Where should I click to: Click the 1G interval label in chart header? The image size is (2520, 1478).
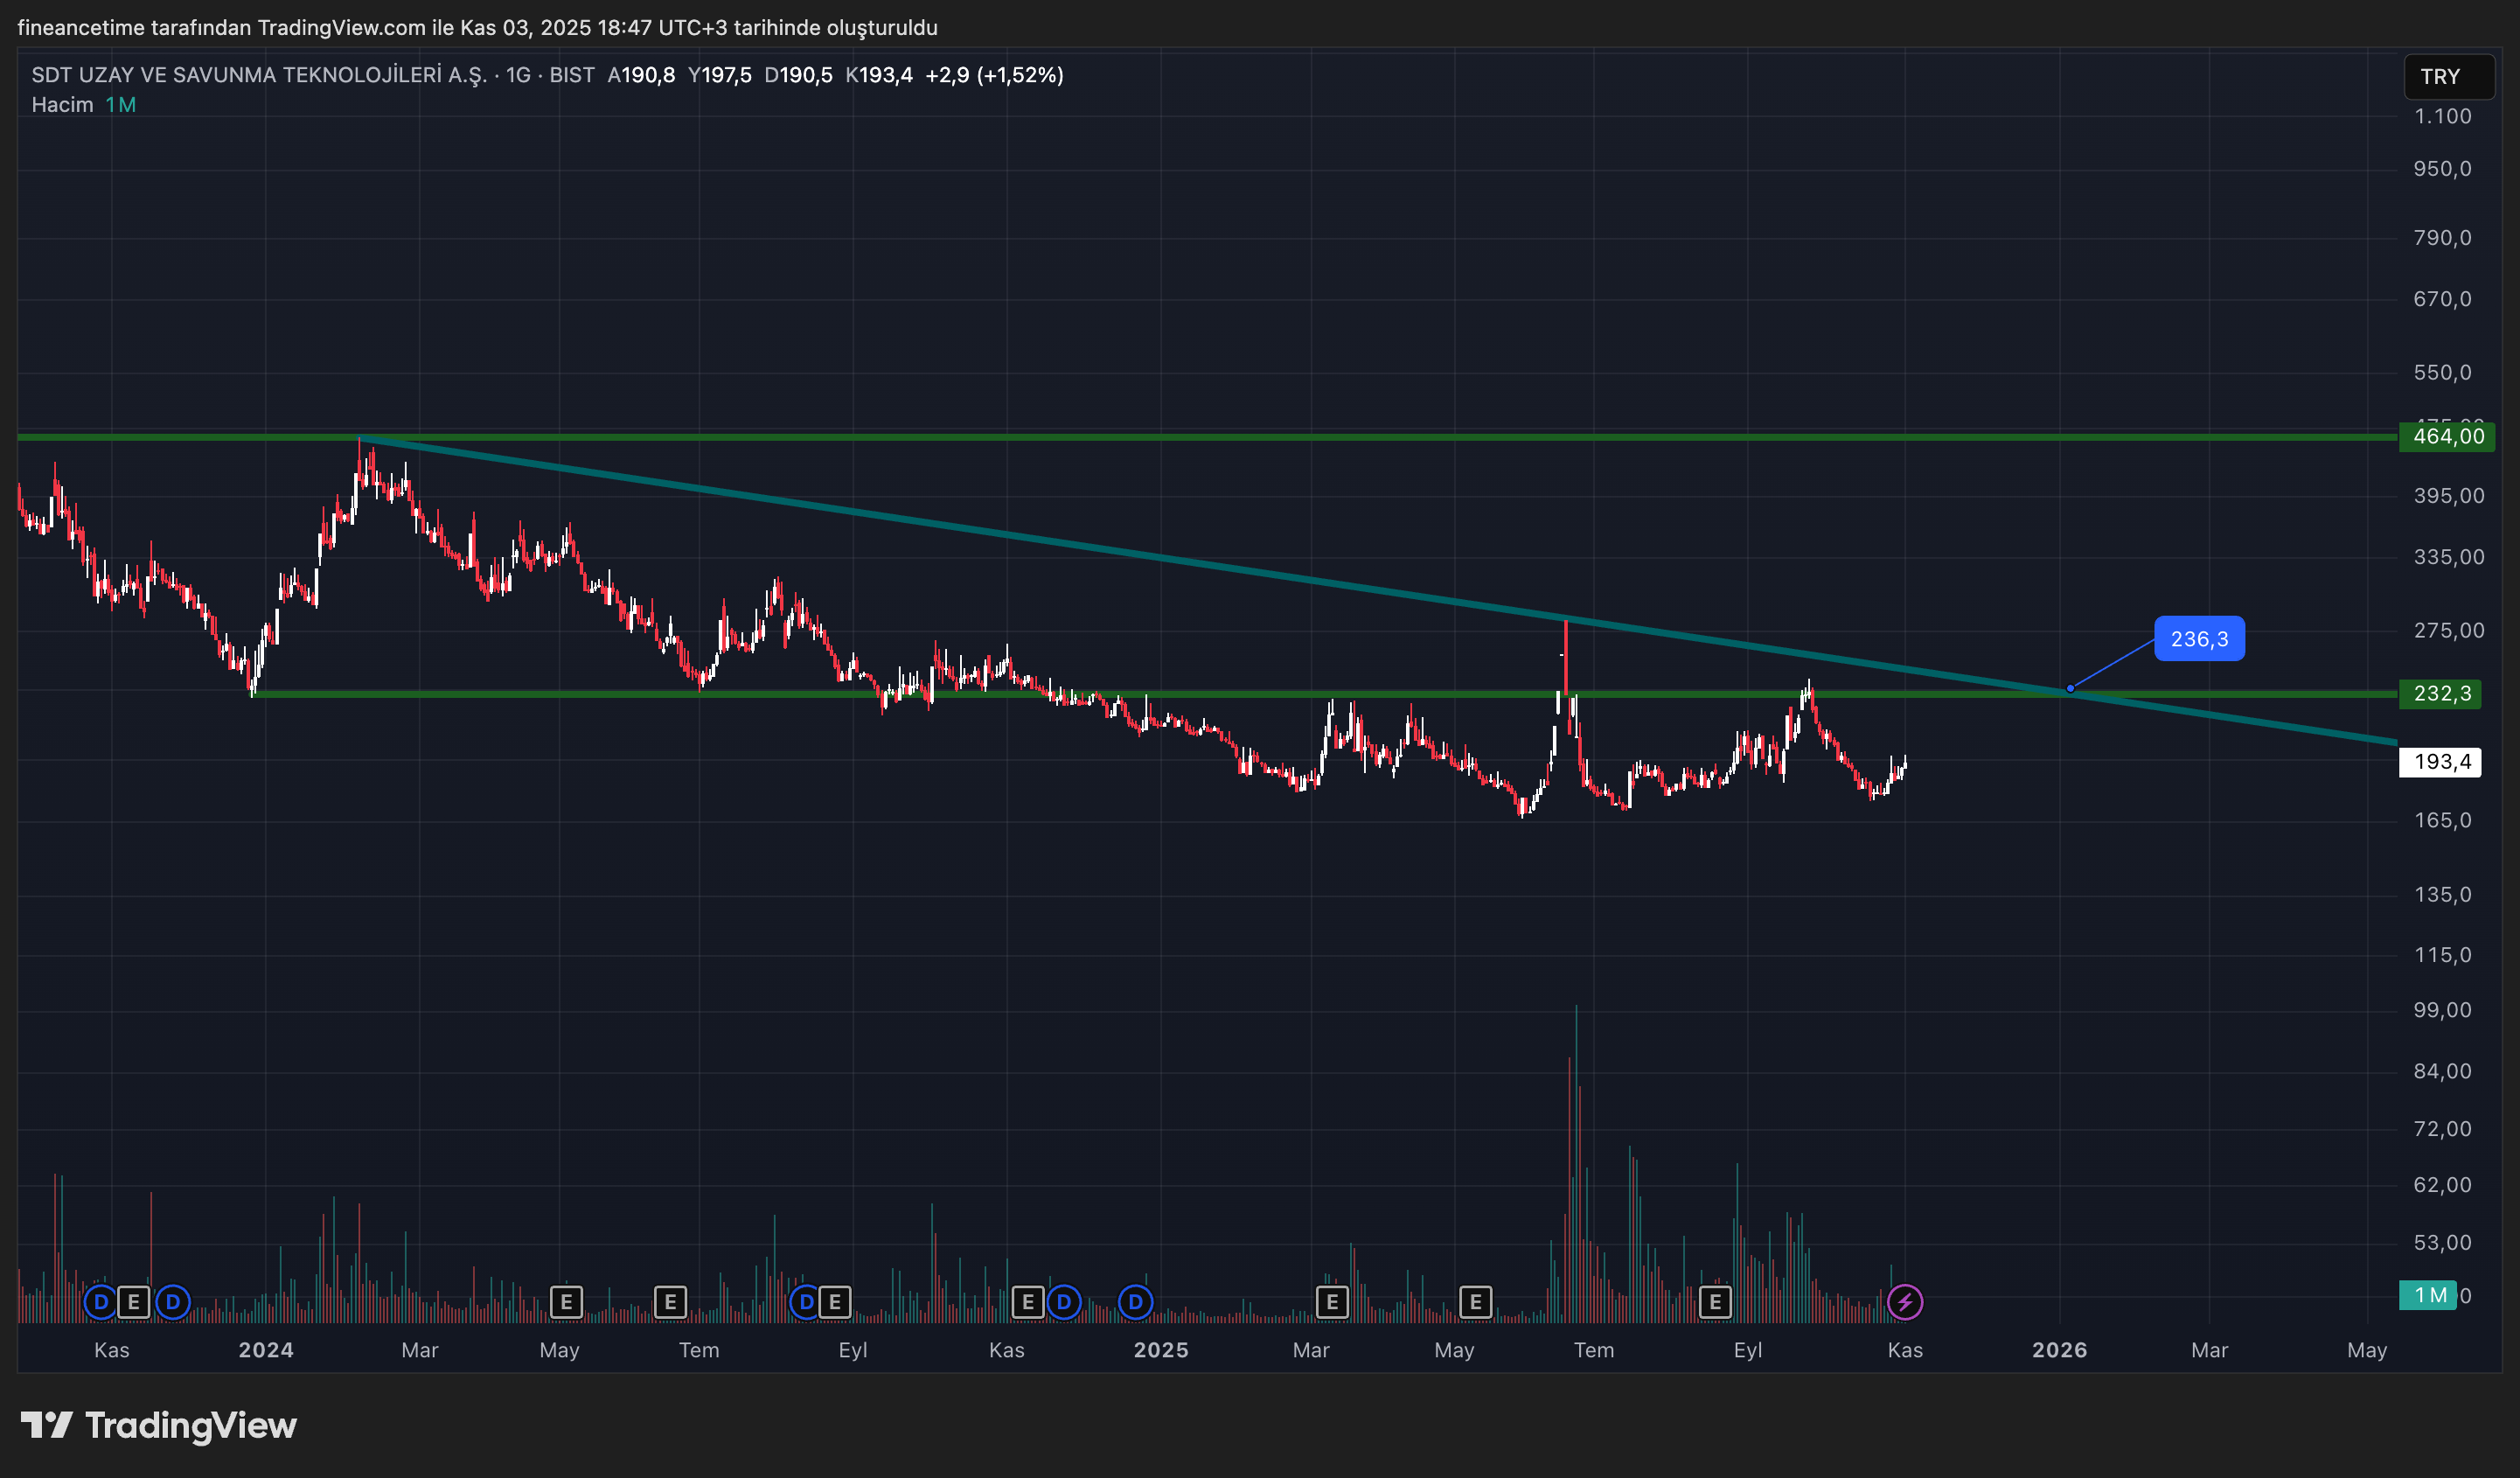[517, 75]
